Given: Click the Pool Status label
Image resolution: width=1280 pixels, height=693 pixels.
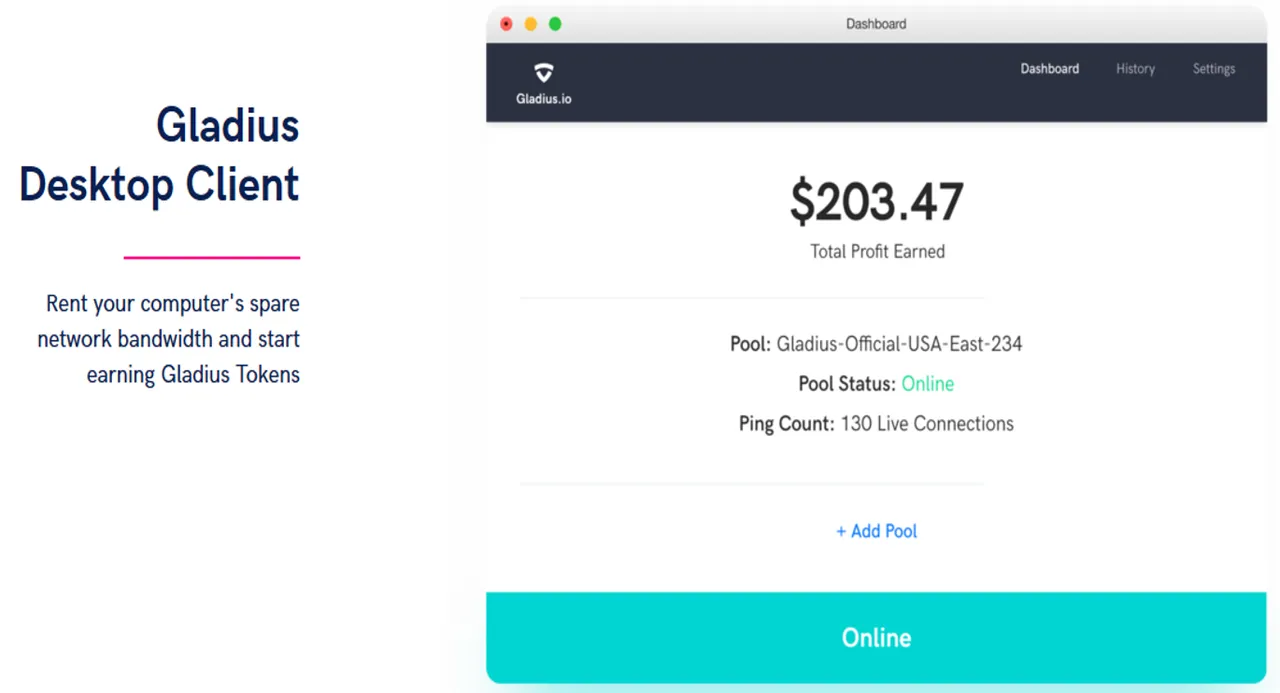Looking at the screenshot, I should (847, 384).
